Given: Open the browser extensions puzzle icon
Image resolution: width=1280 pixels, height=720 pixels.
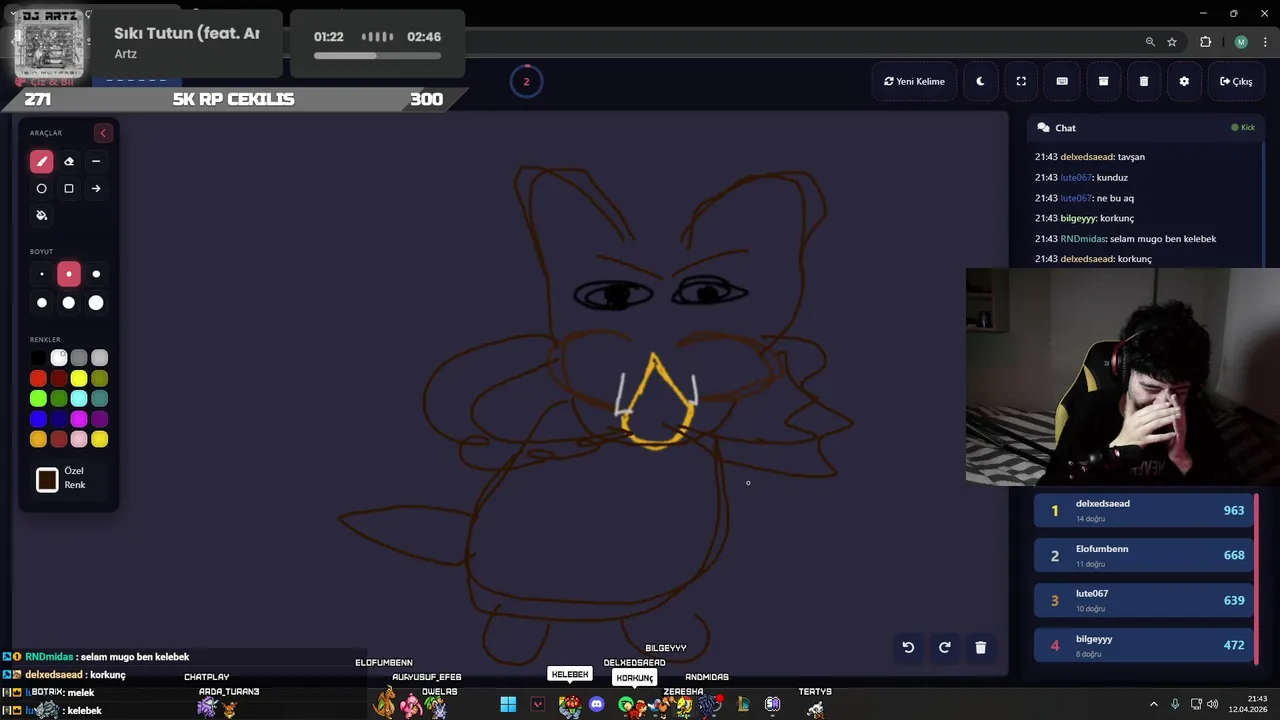Looking at the screenshot, I should tap(1205, 42).
